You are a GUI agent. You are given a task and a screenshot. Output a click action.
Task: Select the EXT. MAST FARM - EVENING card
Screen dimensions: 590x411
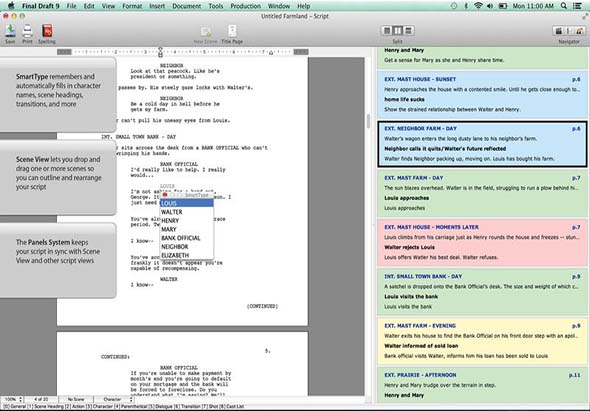482,341
